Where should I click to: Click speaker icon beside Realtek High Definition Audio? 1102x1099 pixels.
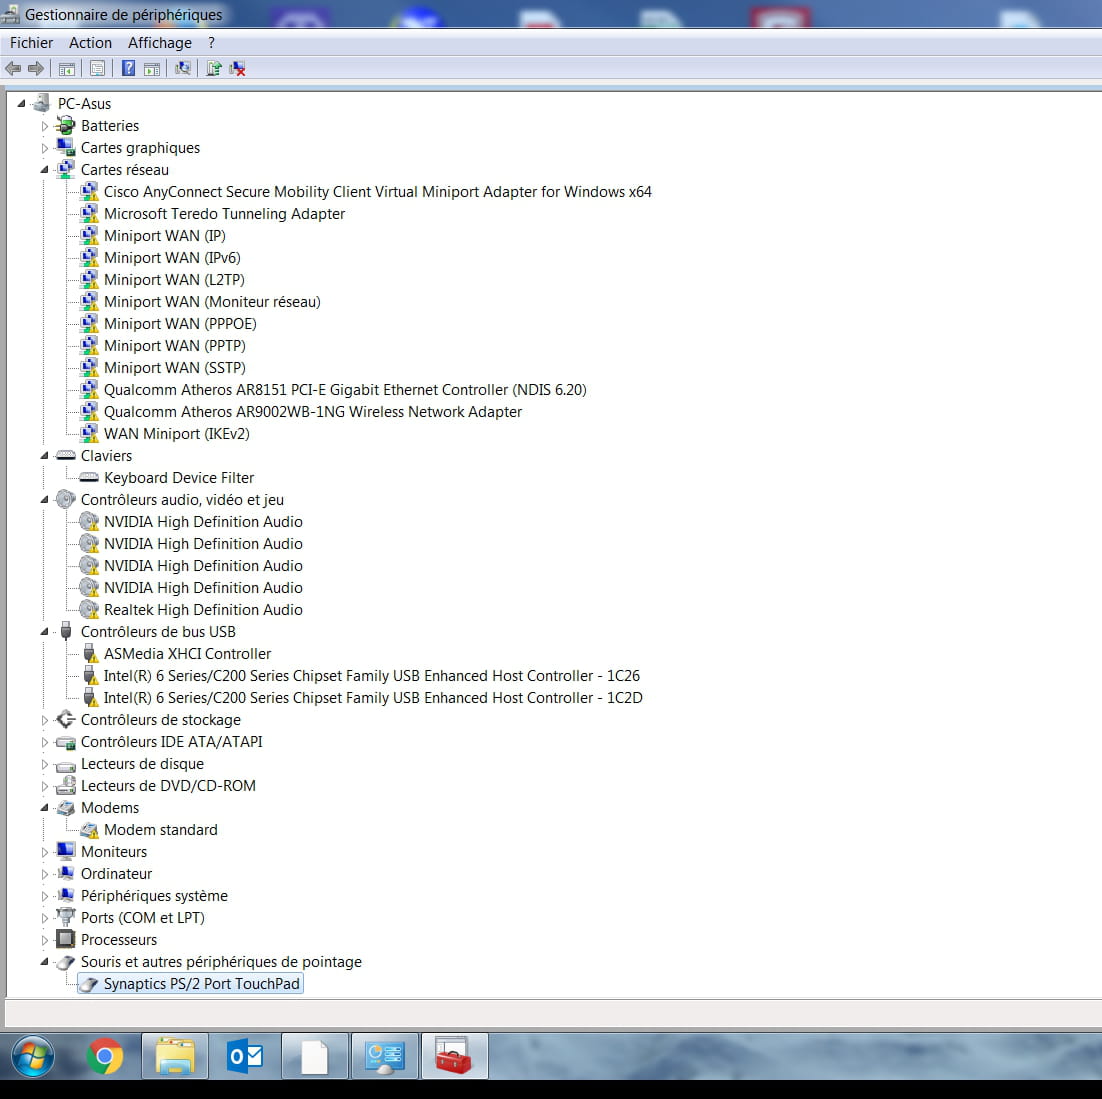click(89, 609)
